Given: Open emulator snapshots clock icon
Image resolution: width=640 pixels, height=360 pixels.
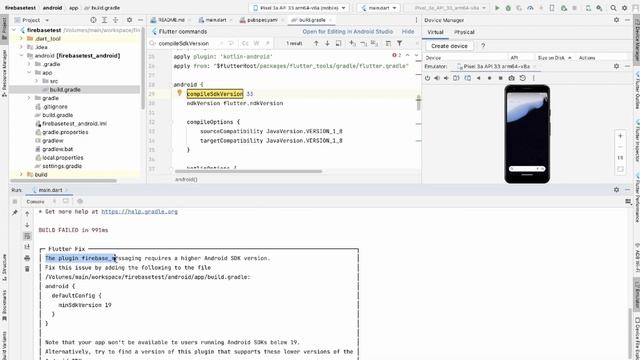Looking at the screenshot, I should (x=522, y=78).
